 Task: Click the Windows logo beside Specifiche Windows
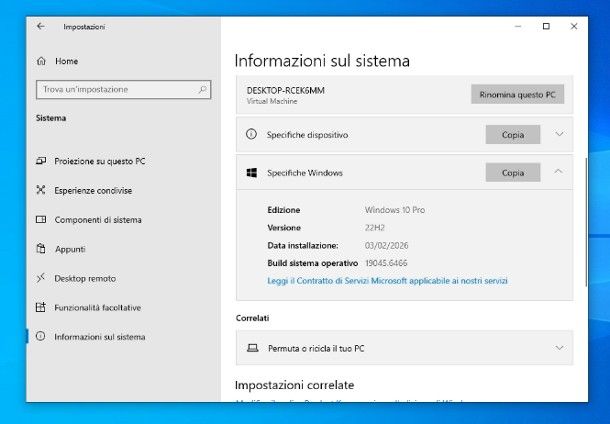pos(252,173)
